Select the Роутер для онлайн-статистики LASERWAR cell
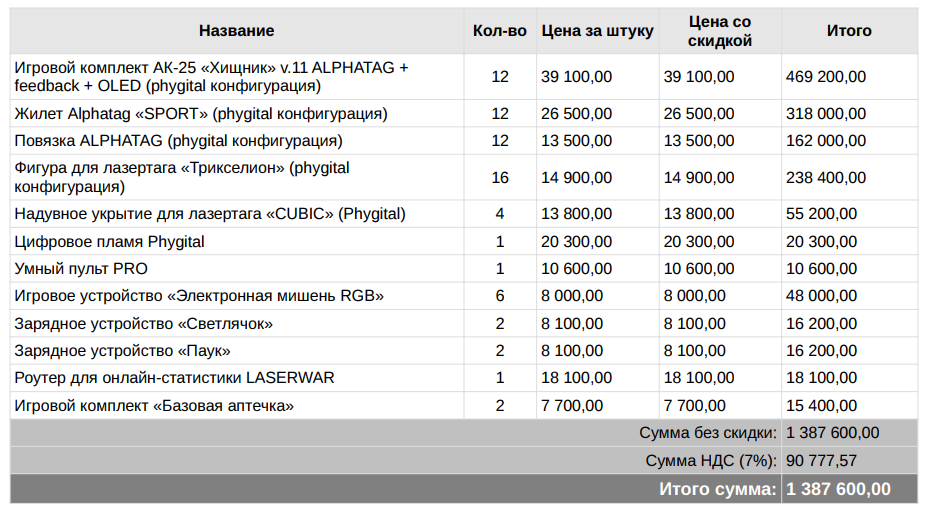The height and width of the screenshot is (513, 927). [x=175, y=378]
